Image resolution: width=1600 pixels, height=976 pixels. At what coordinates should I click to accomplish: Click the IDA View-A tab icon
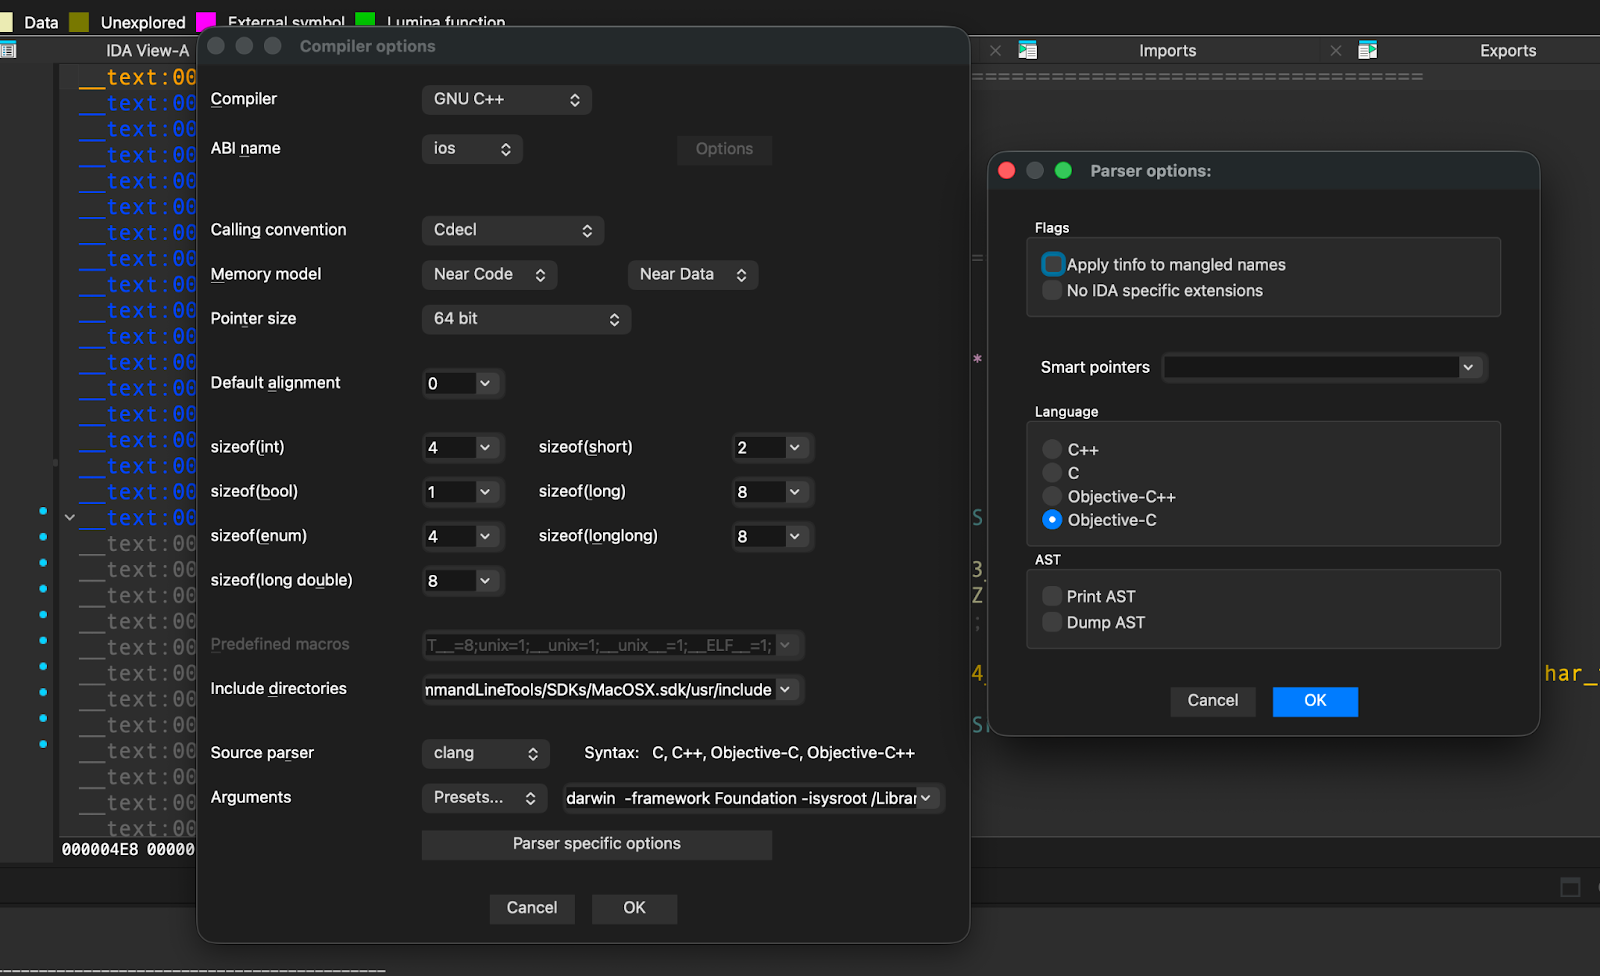[8, 50]
